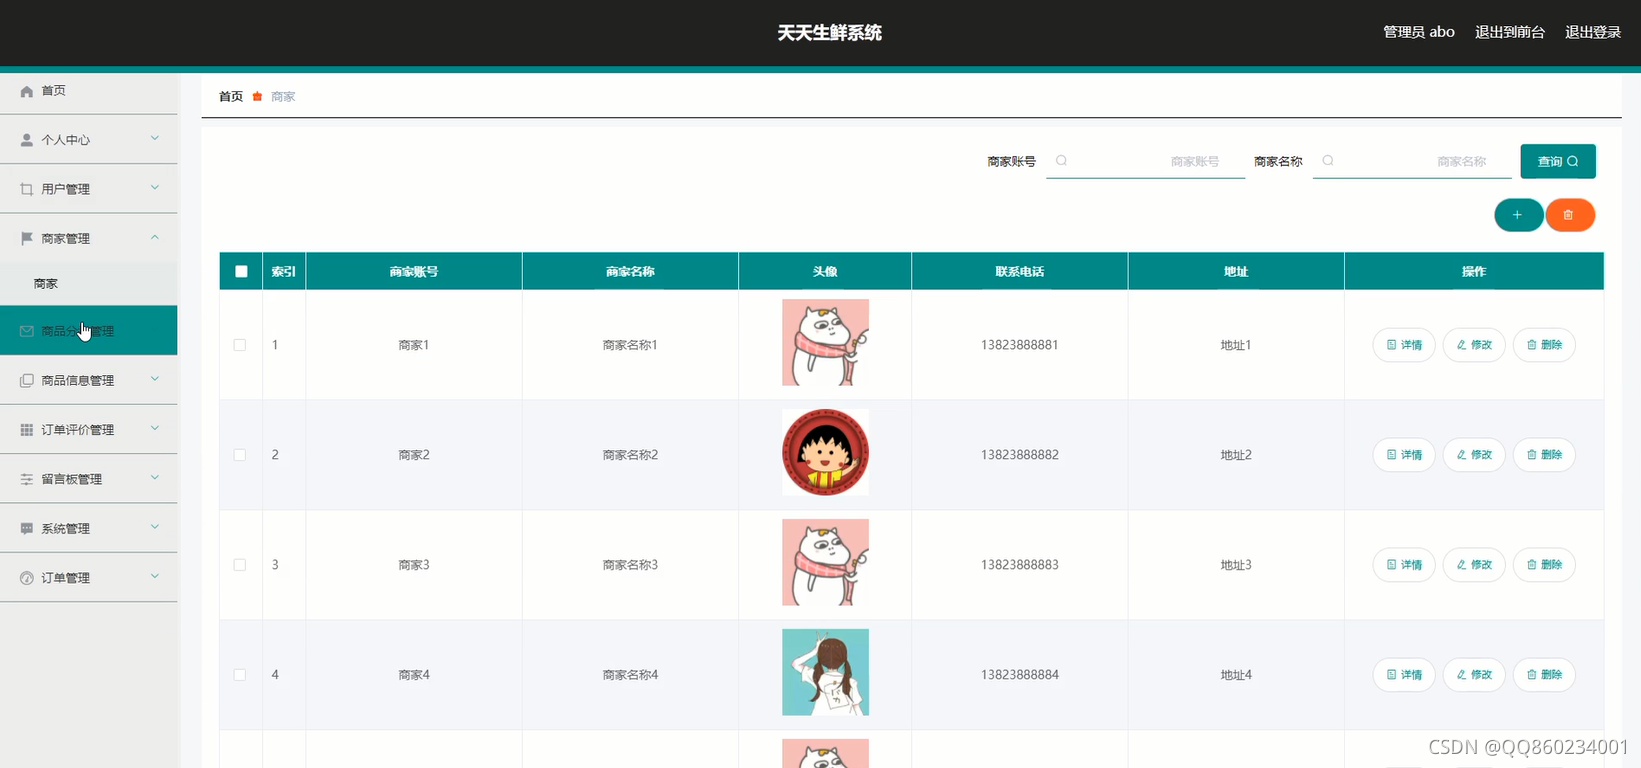Toggle the select-all checkbox in the table header
Image resolution: width=1641 pixels, height=768 pixels.
(x=241, y=271)
